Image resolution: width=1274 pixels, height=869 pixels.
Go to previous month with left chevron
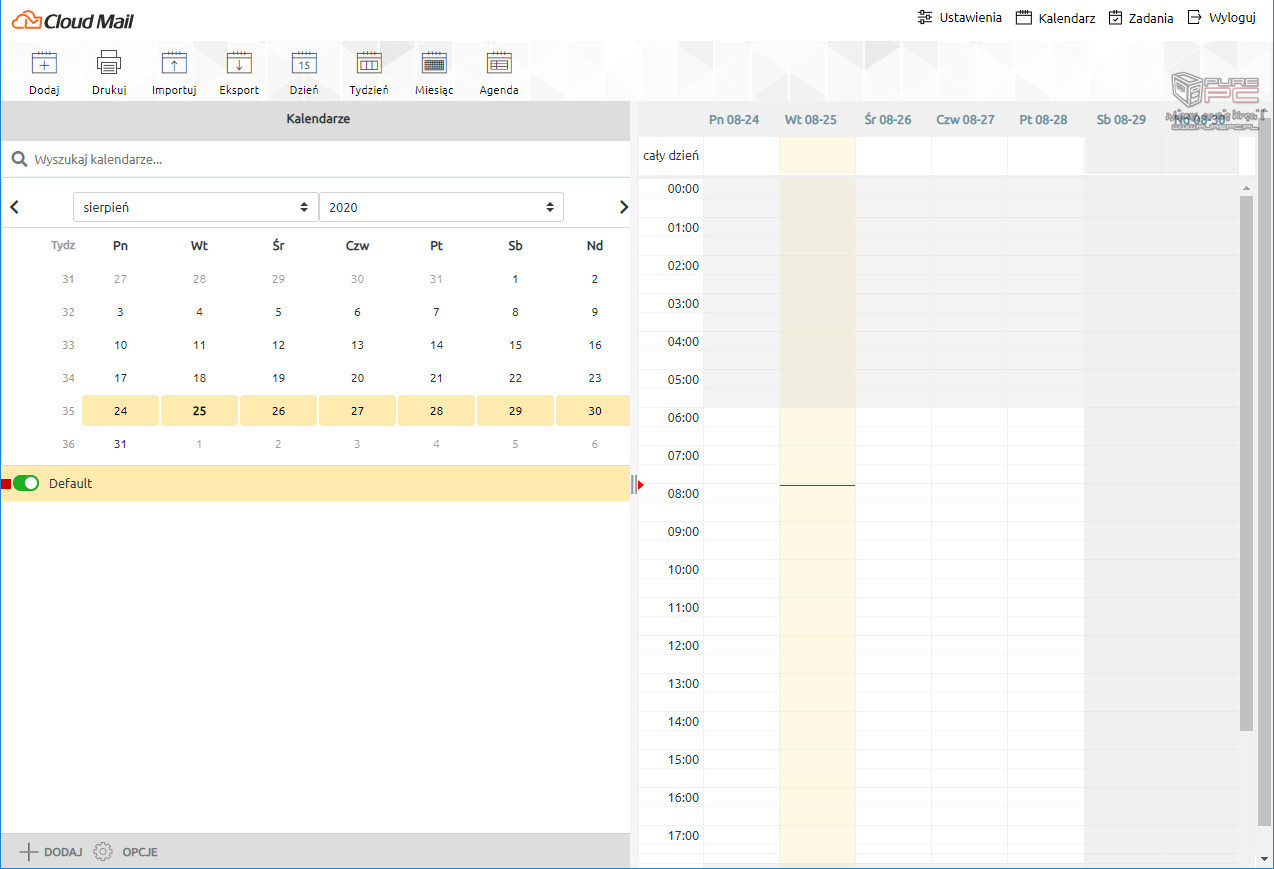[x=14, y=207]
